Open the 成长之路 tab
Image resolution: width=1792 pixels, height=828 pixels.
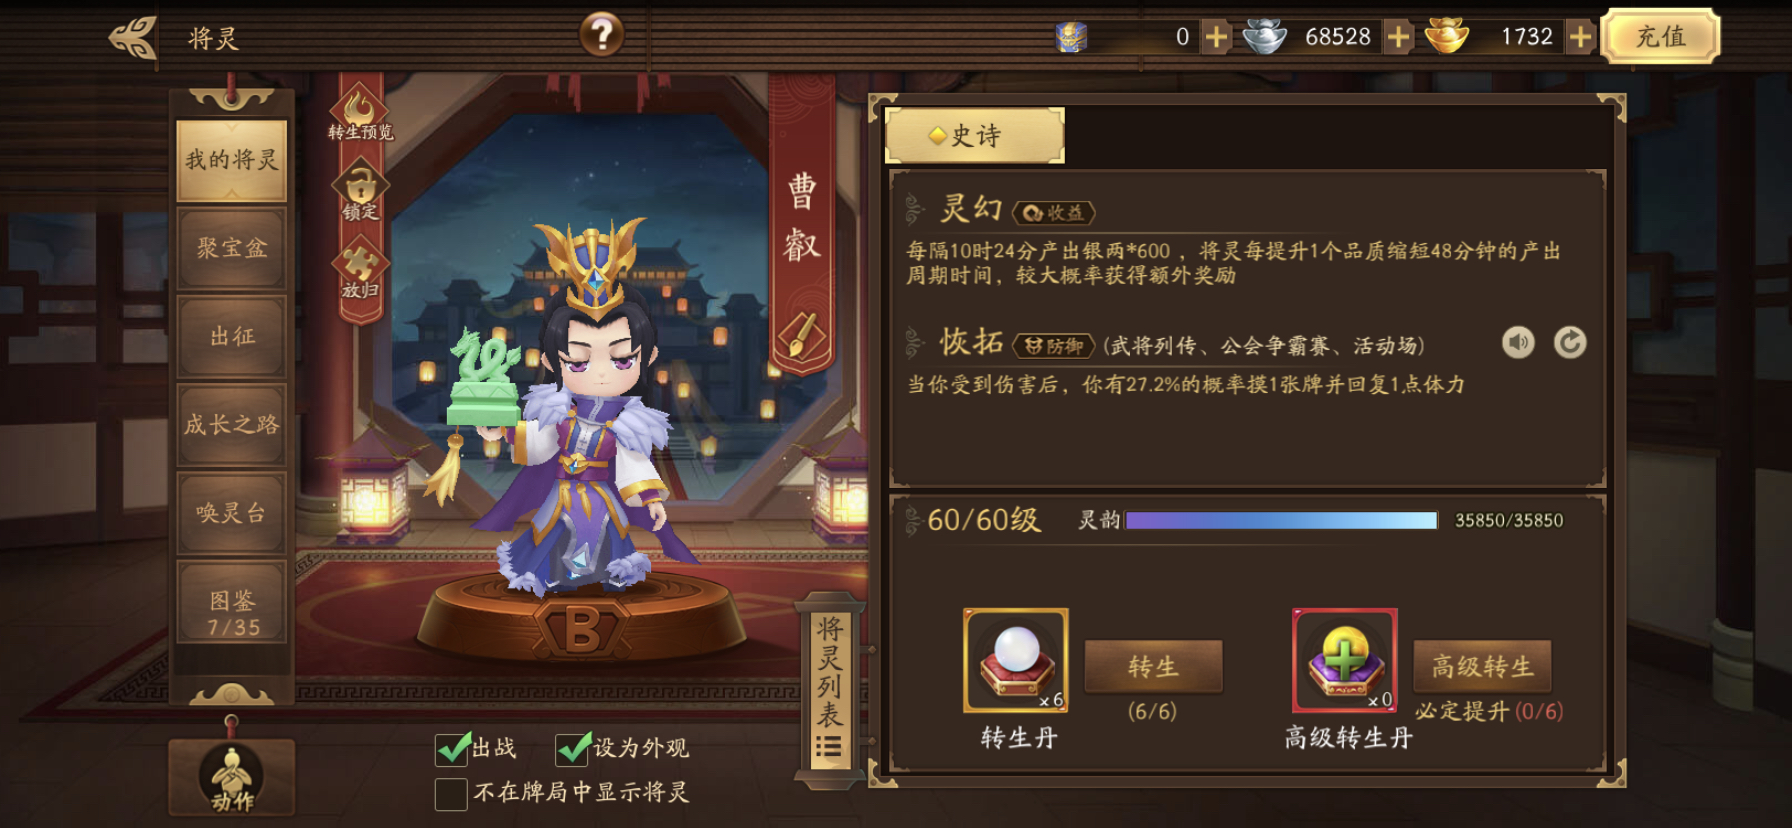(232, 424)
